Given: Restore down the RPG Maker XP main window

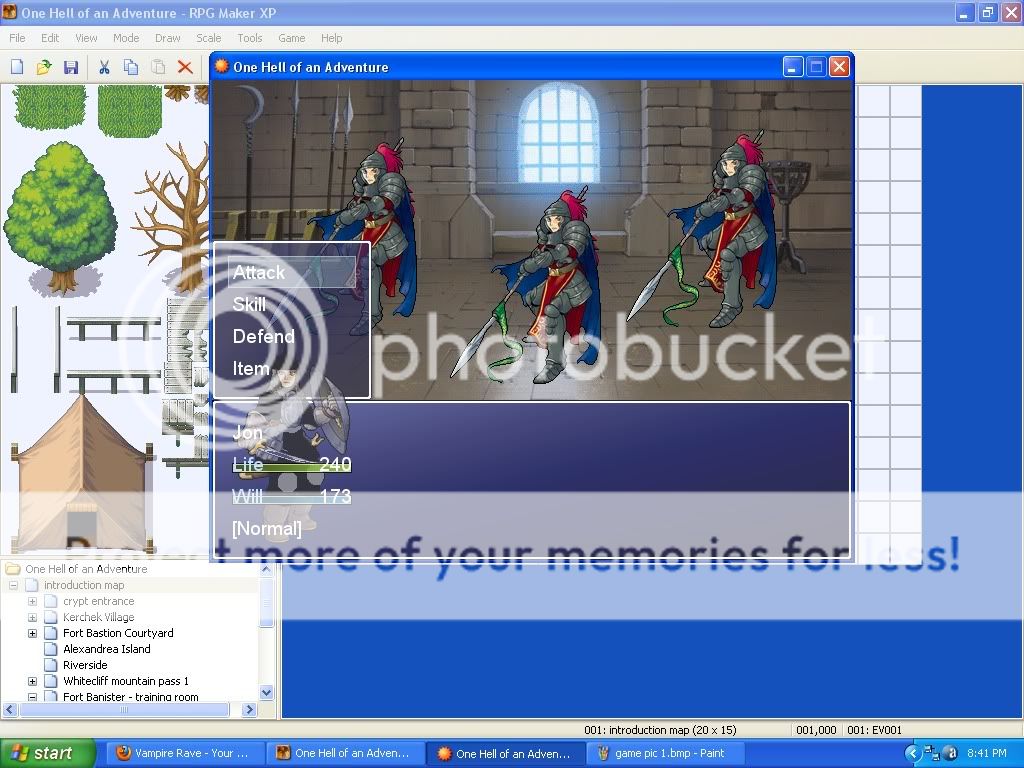Looking at the screenshot, I should [987, 12].
